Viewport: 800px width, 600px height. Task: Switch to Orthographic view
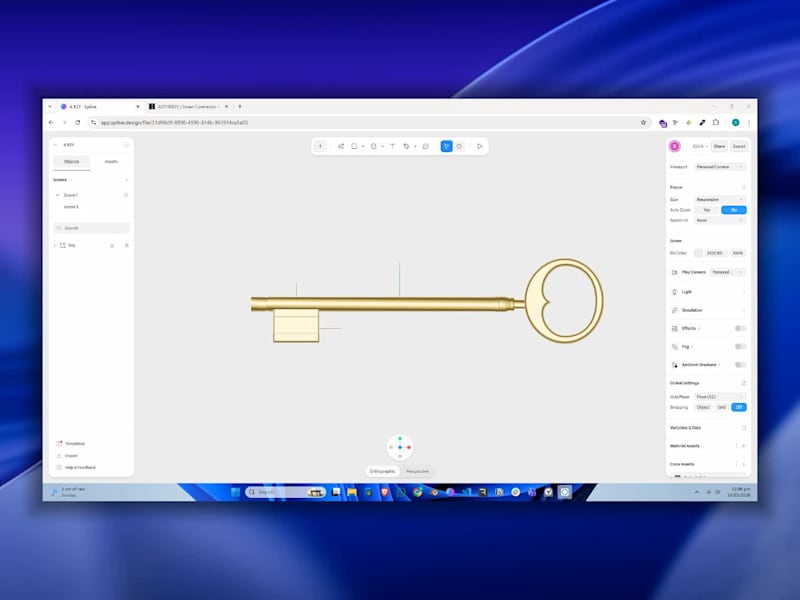click(x=383, y=471)
